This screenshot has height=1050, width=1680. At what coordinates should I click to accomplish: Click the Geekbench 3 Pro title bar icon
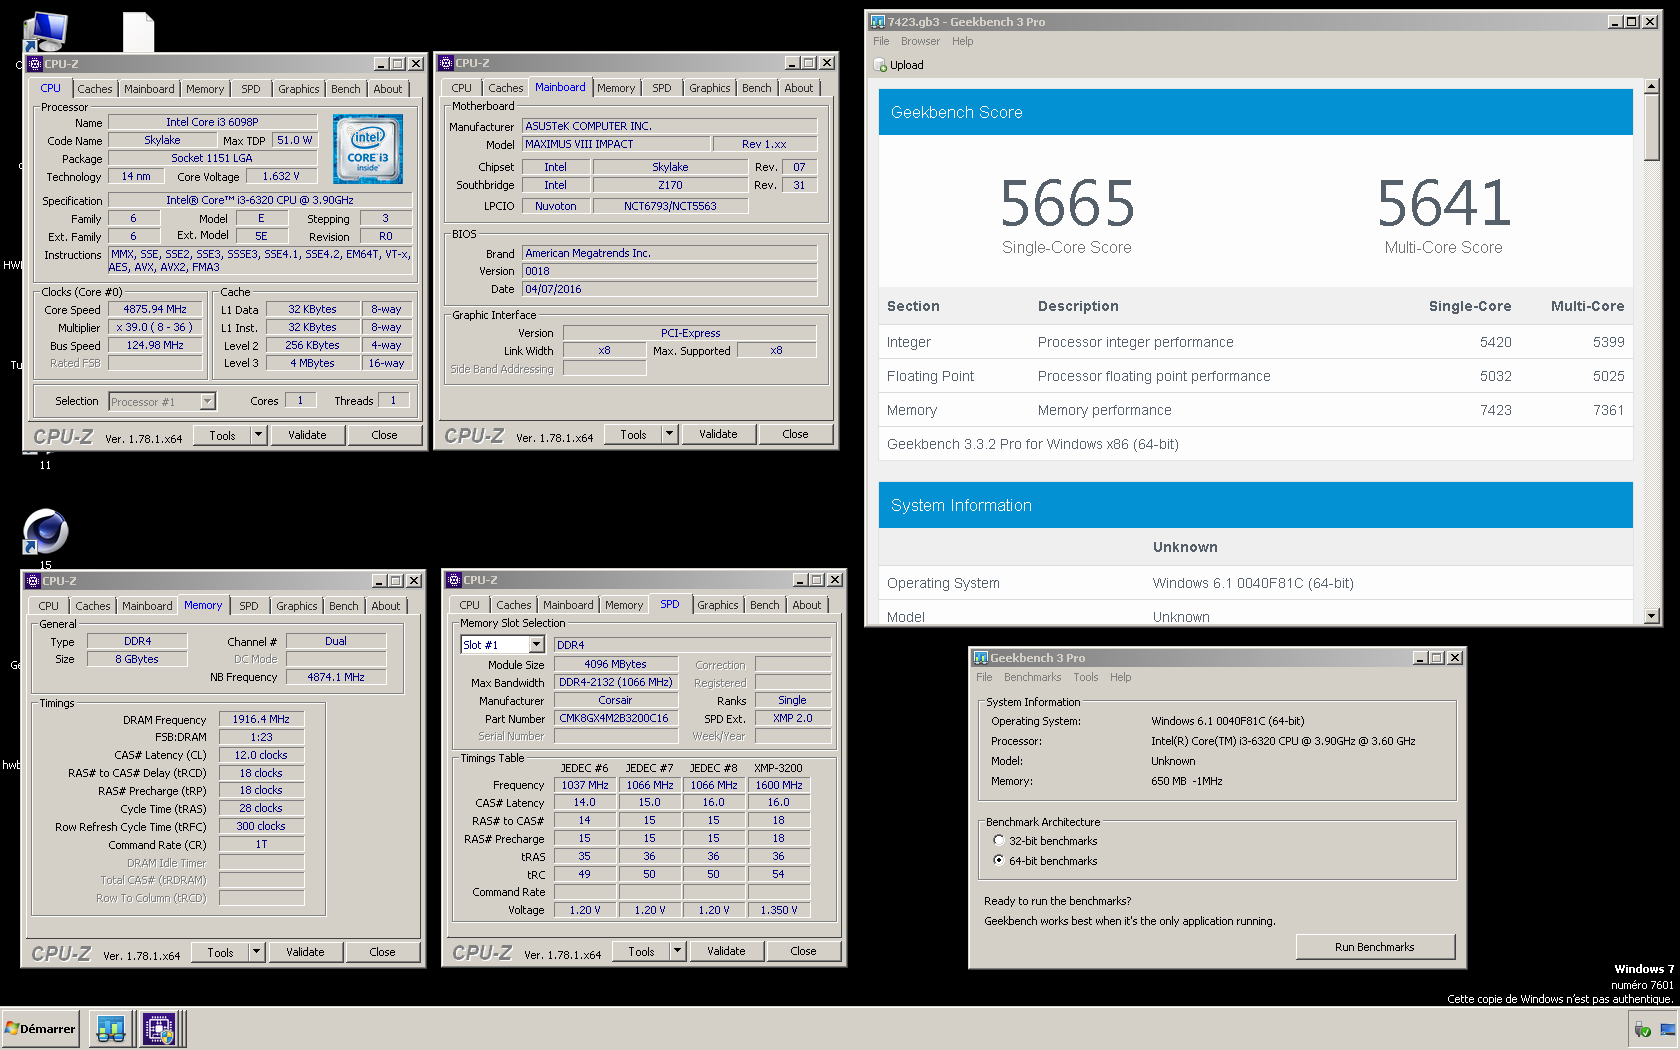[x=981, y=658]
